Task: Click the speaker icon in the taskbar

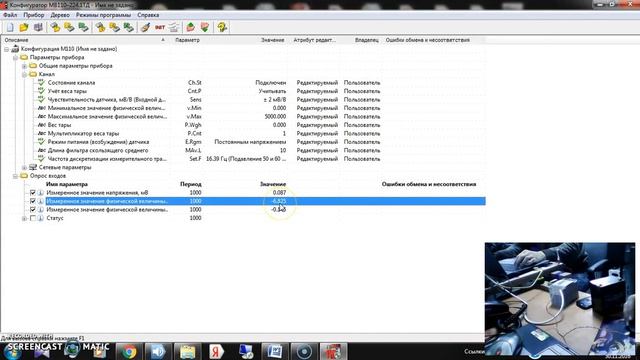Action: (158, 351)
